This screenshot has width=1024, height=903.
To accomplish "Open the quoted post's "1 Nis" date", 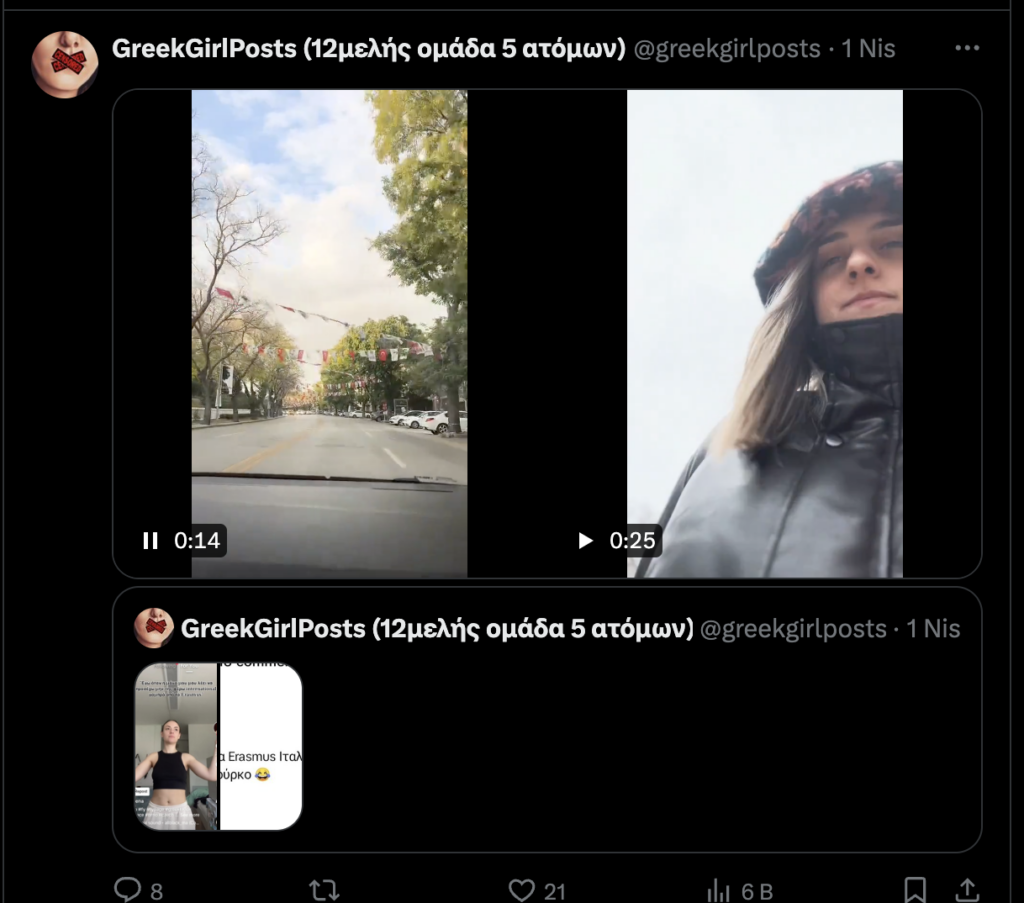I will 933,628.
